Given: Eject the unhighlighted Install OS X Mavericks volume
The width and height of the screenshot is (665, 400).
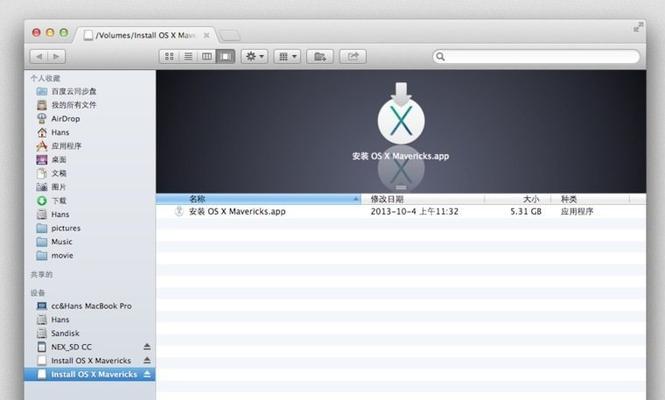Looking at the screenshot, I should click(147, 360).
